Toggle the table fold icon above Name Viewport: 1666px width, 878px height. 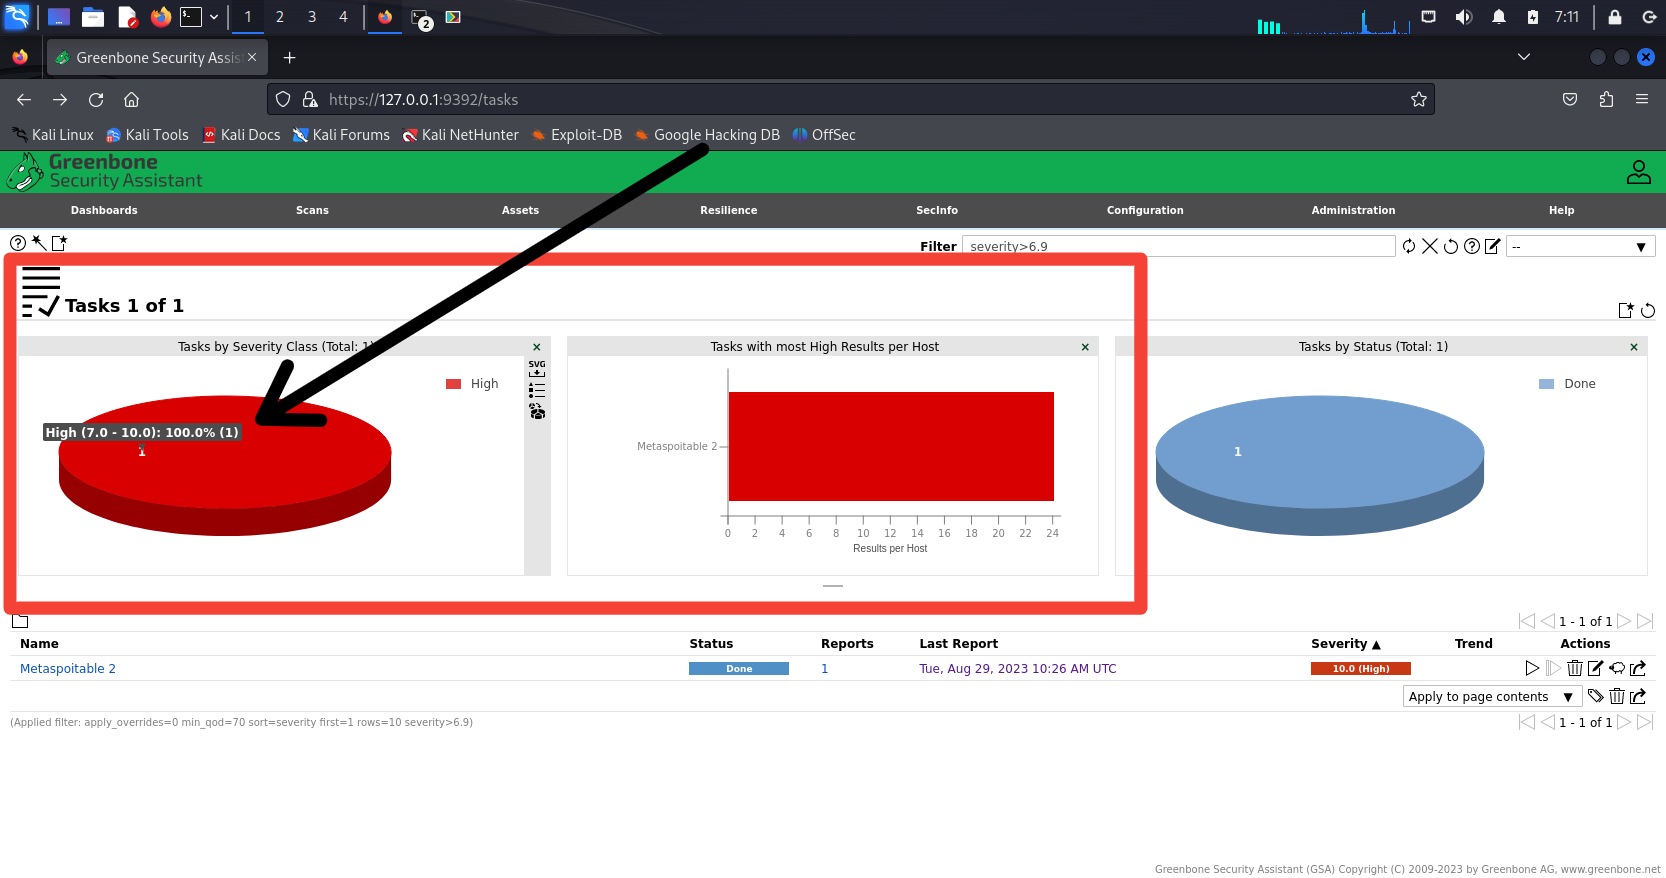(x=20, y=621)
